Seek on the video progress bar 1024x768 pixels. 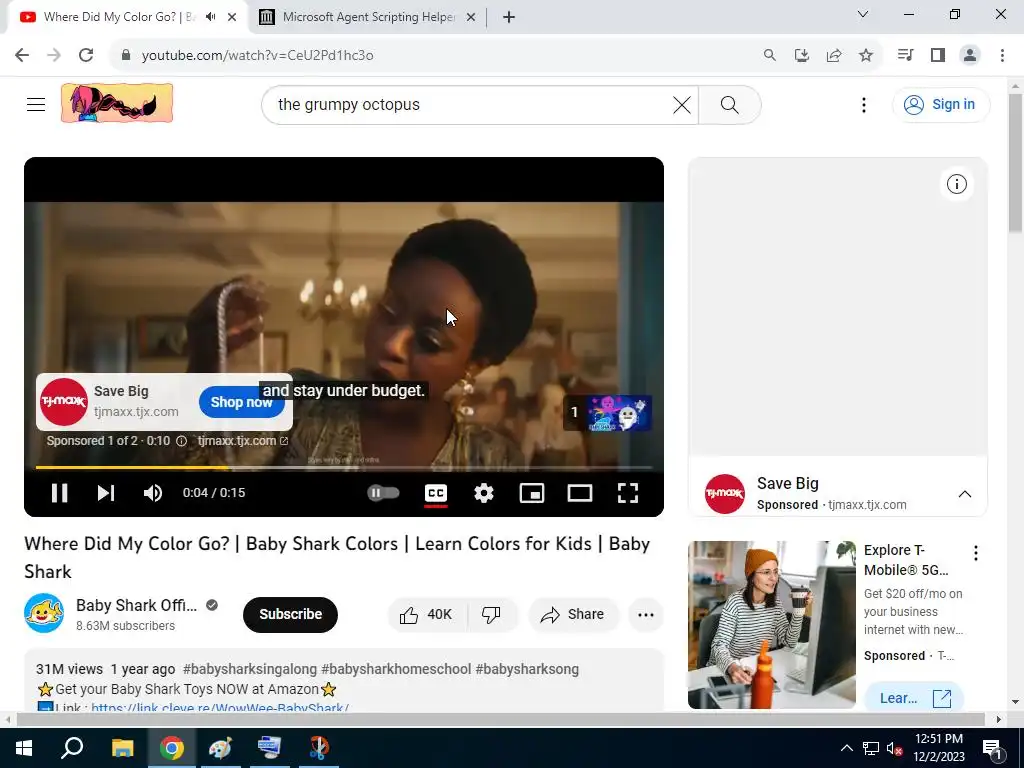(344, 468)
